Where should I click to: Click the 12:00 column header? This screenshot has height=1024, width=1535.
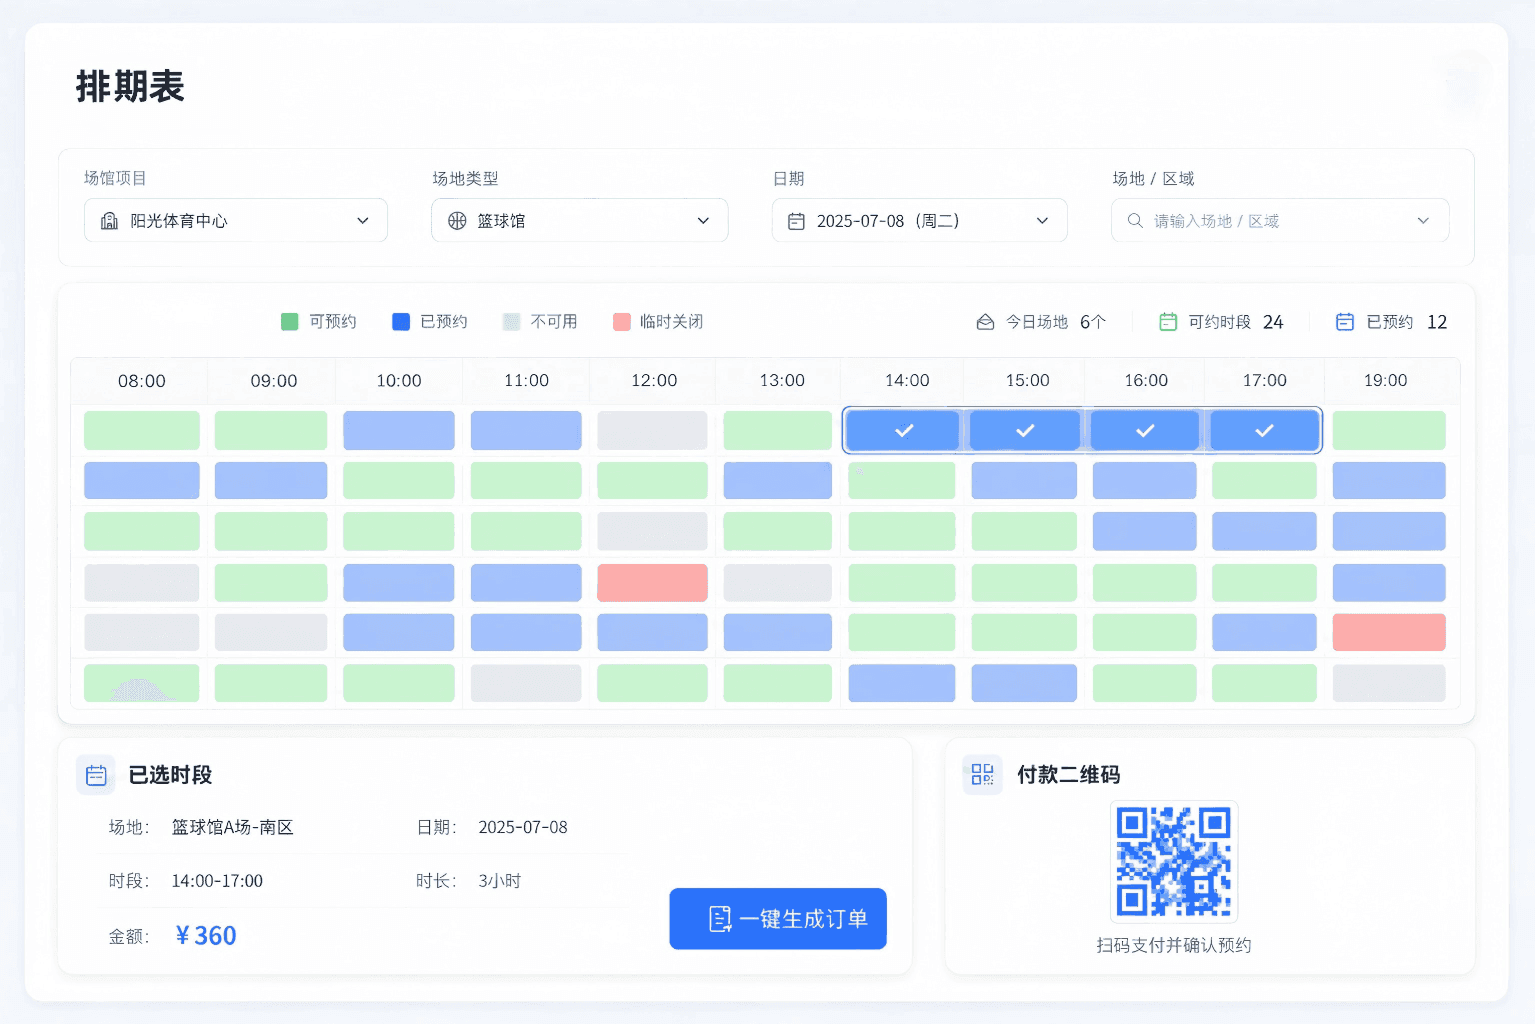coord(654,381)
